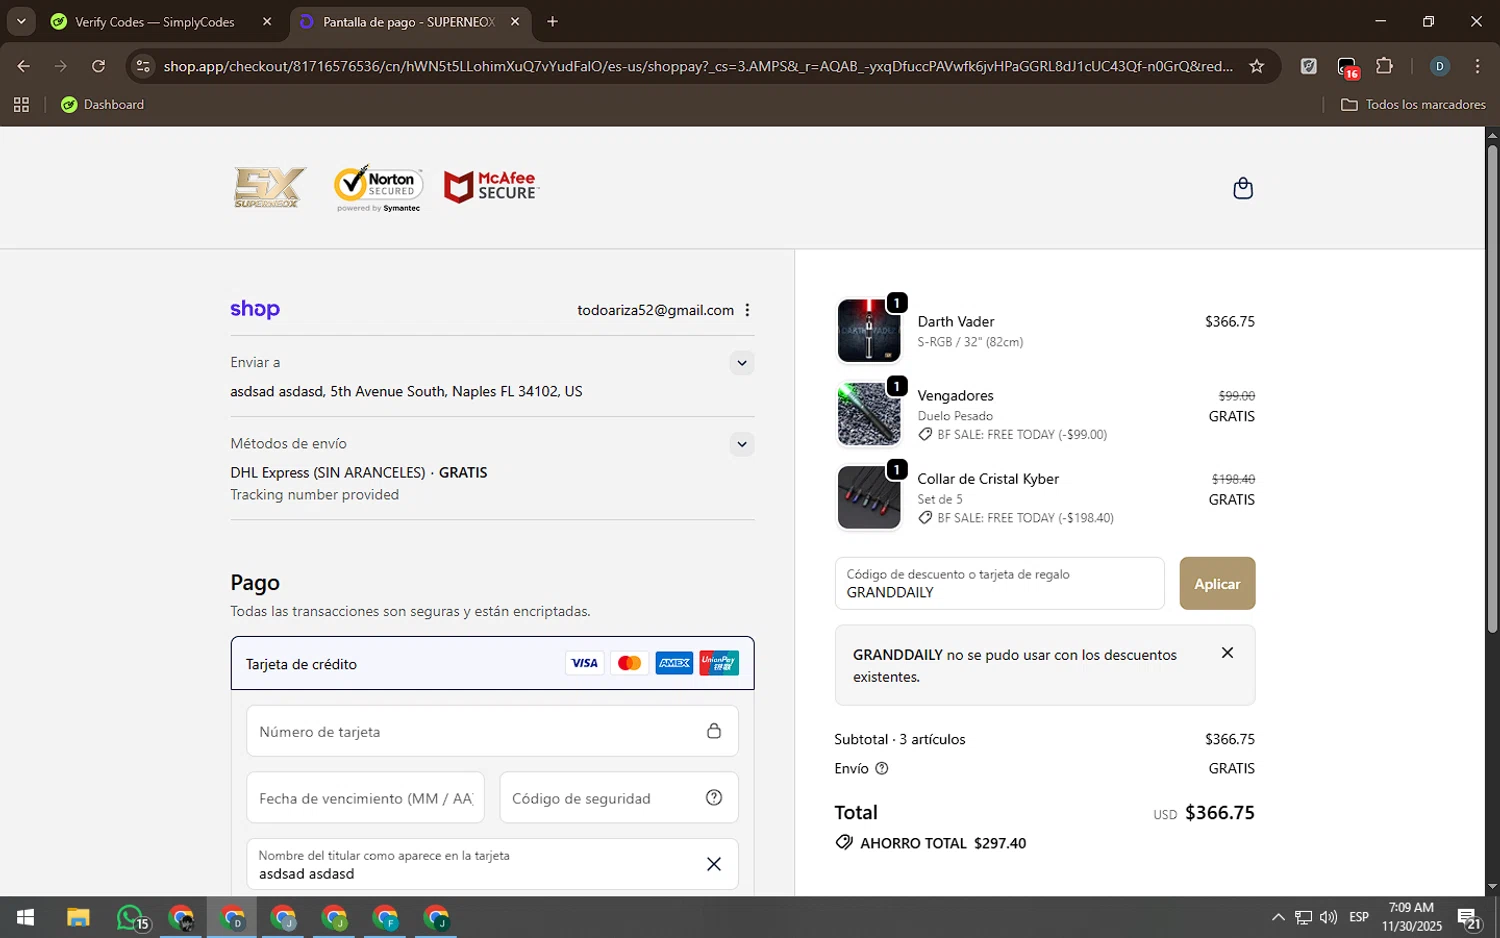Click the Norton Secured badge
Viewport: 1500px width, 938px height.
[x=379, y=188]
